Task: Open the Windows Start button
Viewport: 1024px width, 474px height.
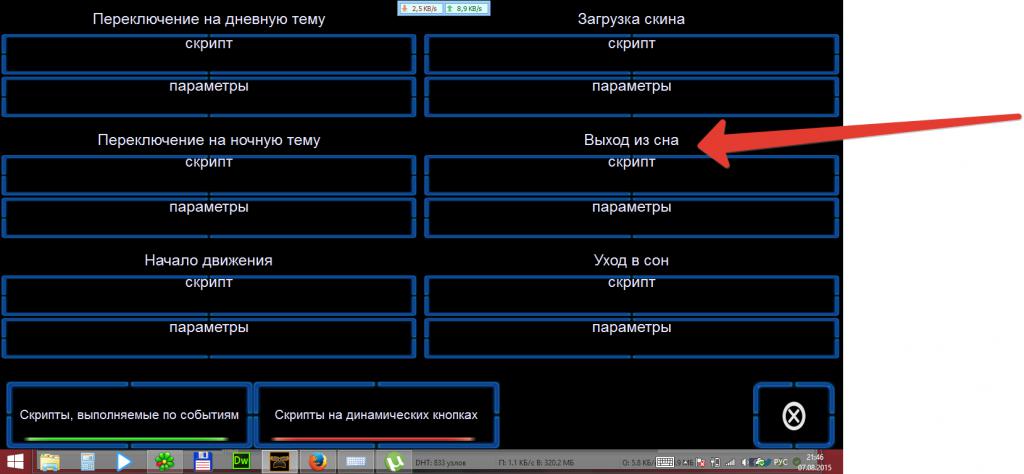Action: click(13, 462)
